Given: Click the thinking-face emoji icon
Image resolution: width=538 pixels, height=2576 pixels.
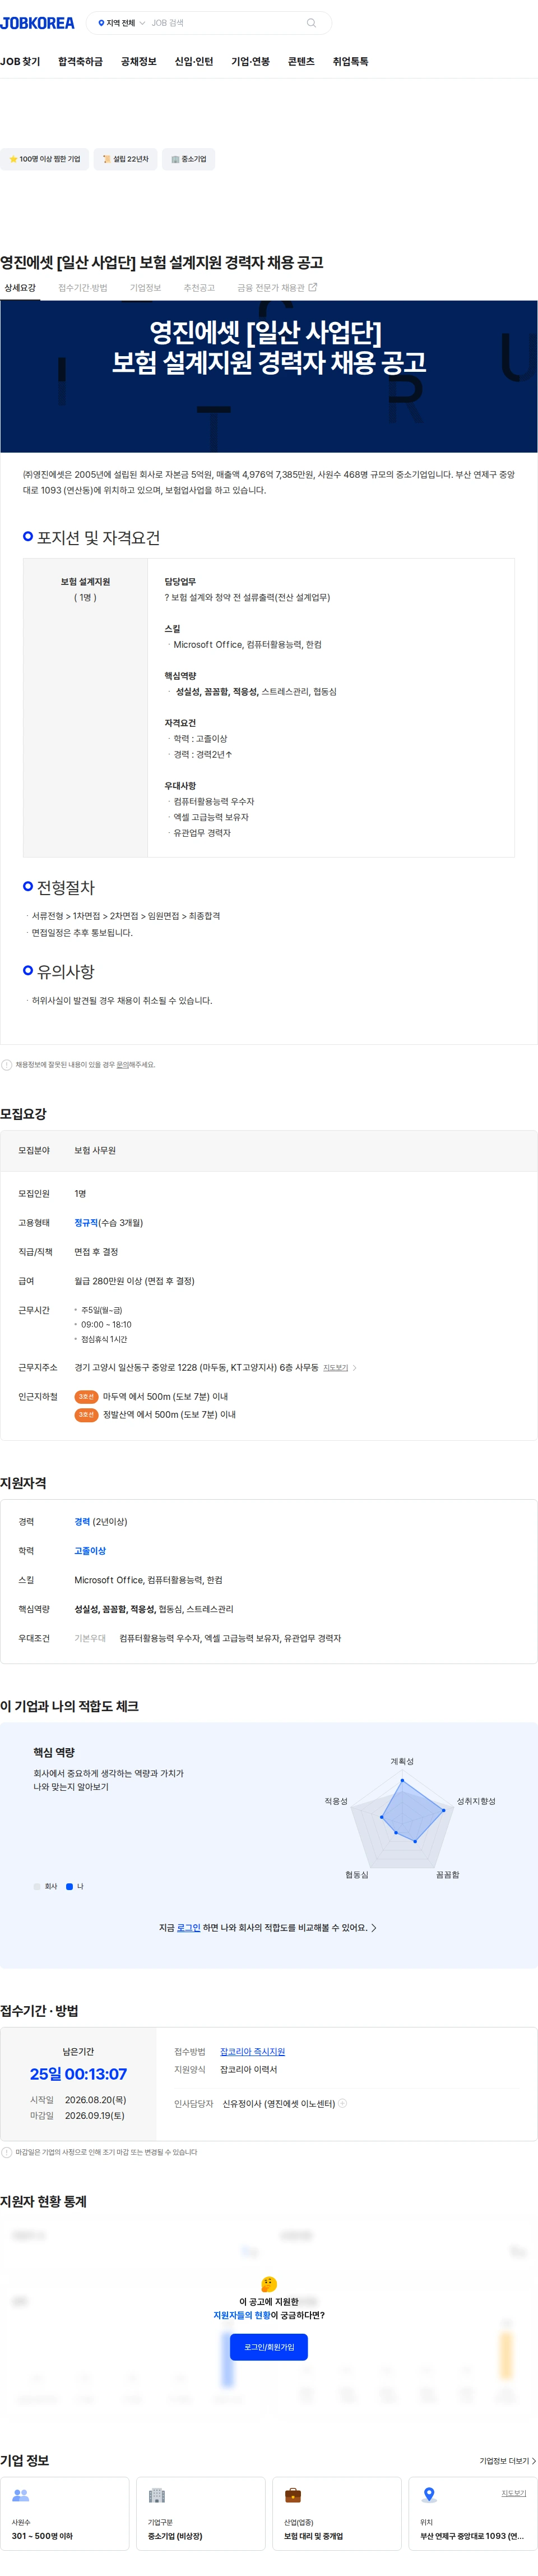Looking at the screenshot, I should 268,2284.
